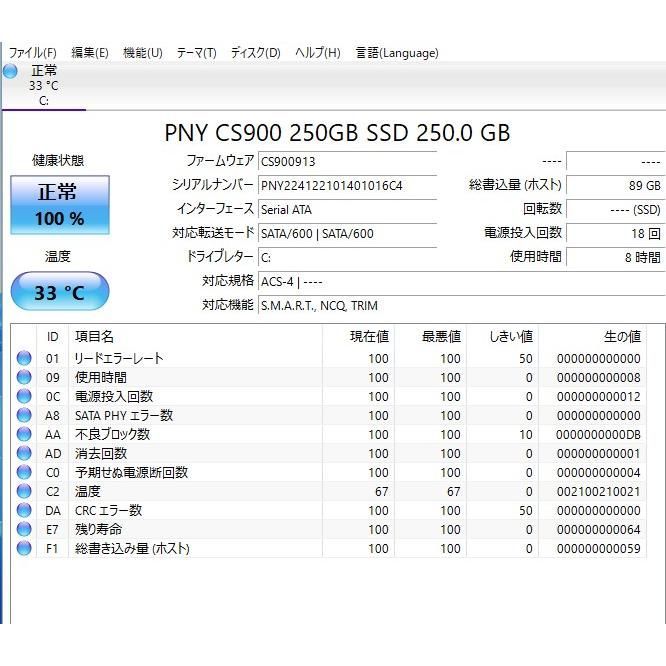Select the 総書き込み量 (ホスト) attribute name
The image size is (666, 666).
point(132,549)
